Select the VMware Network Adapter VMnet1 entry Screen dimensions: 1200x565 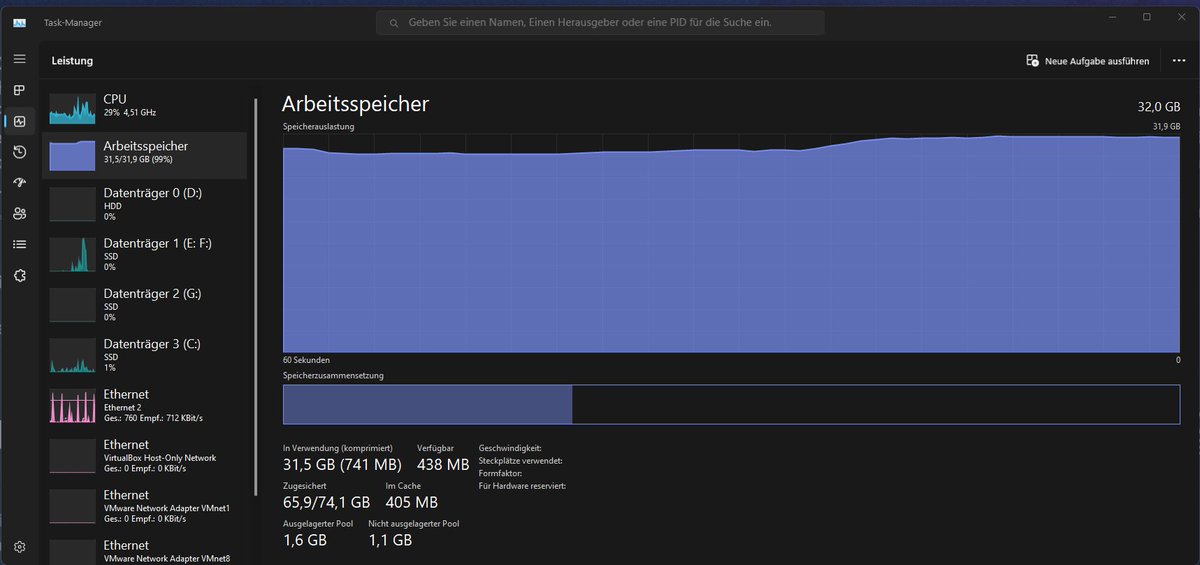(x=144, y=506)
